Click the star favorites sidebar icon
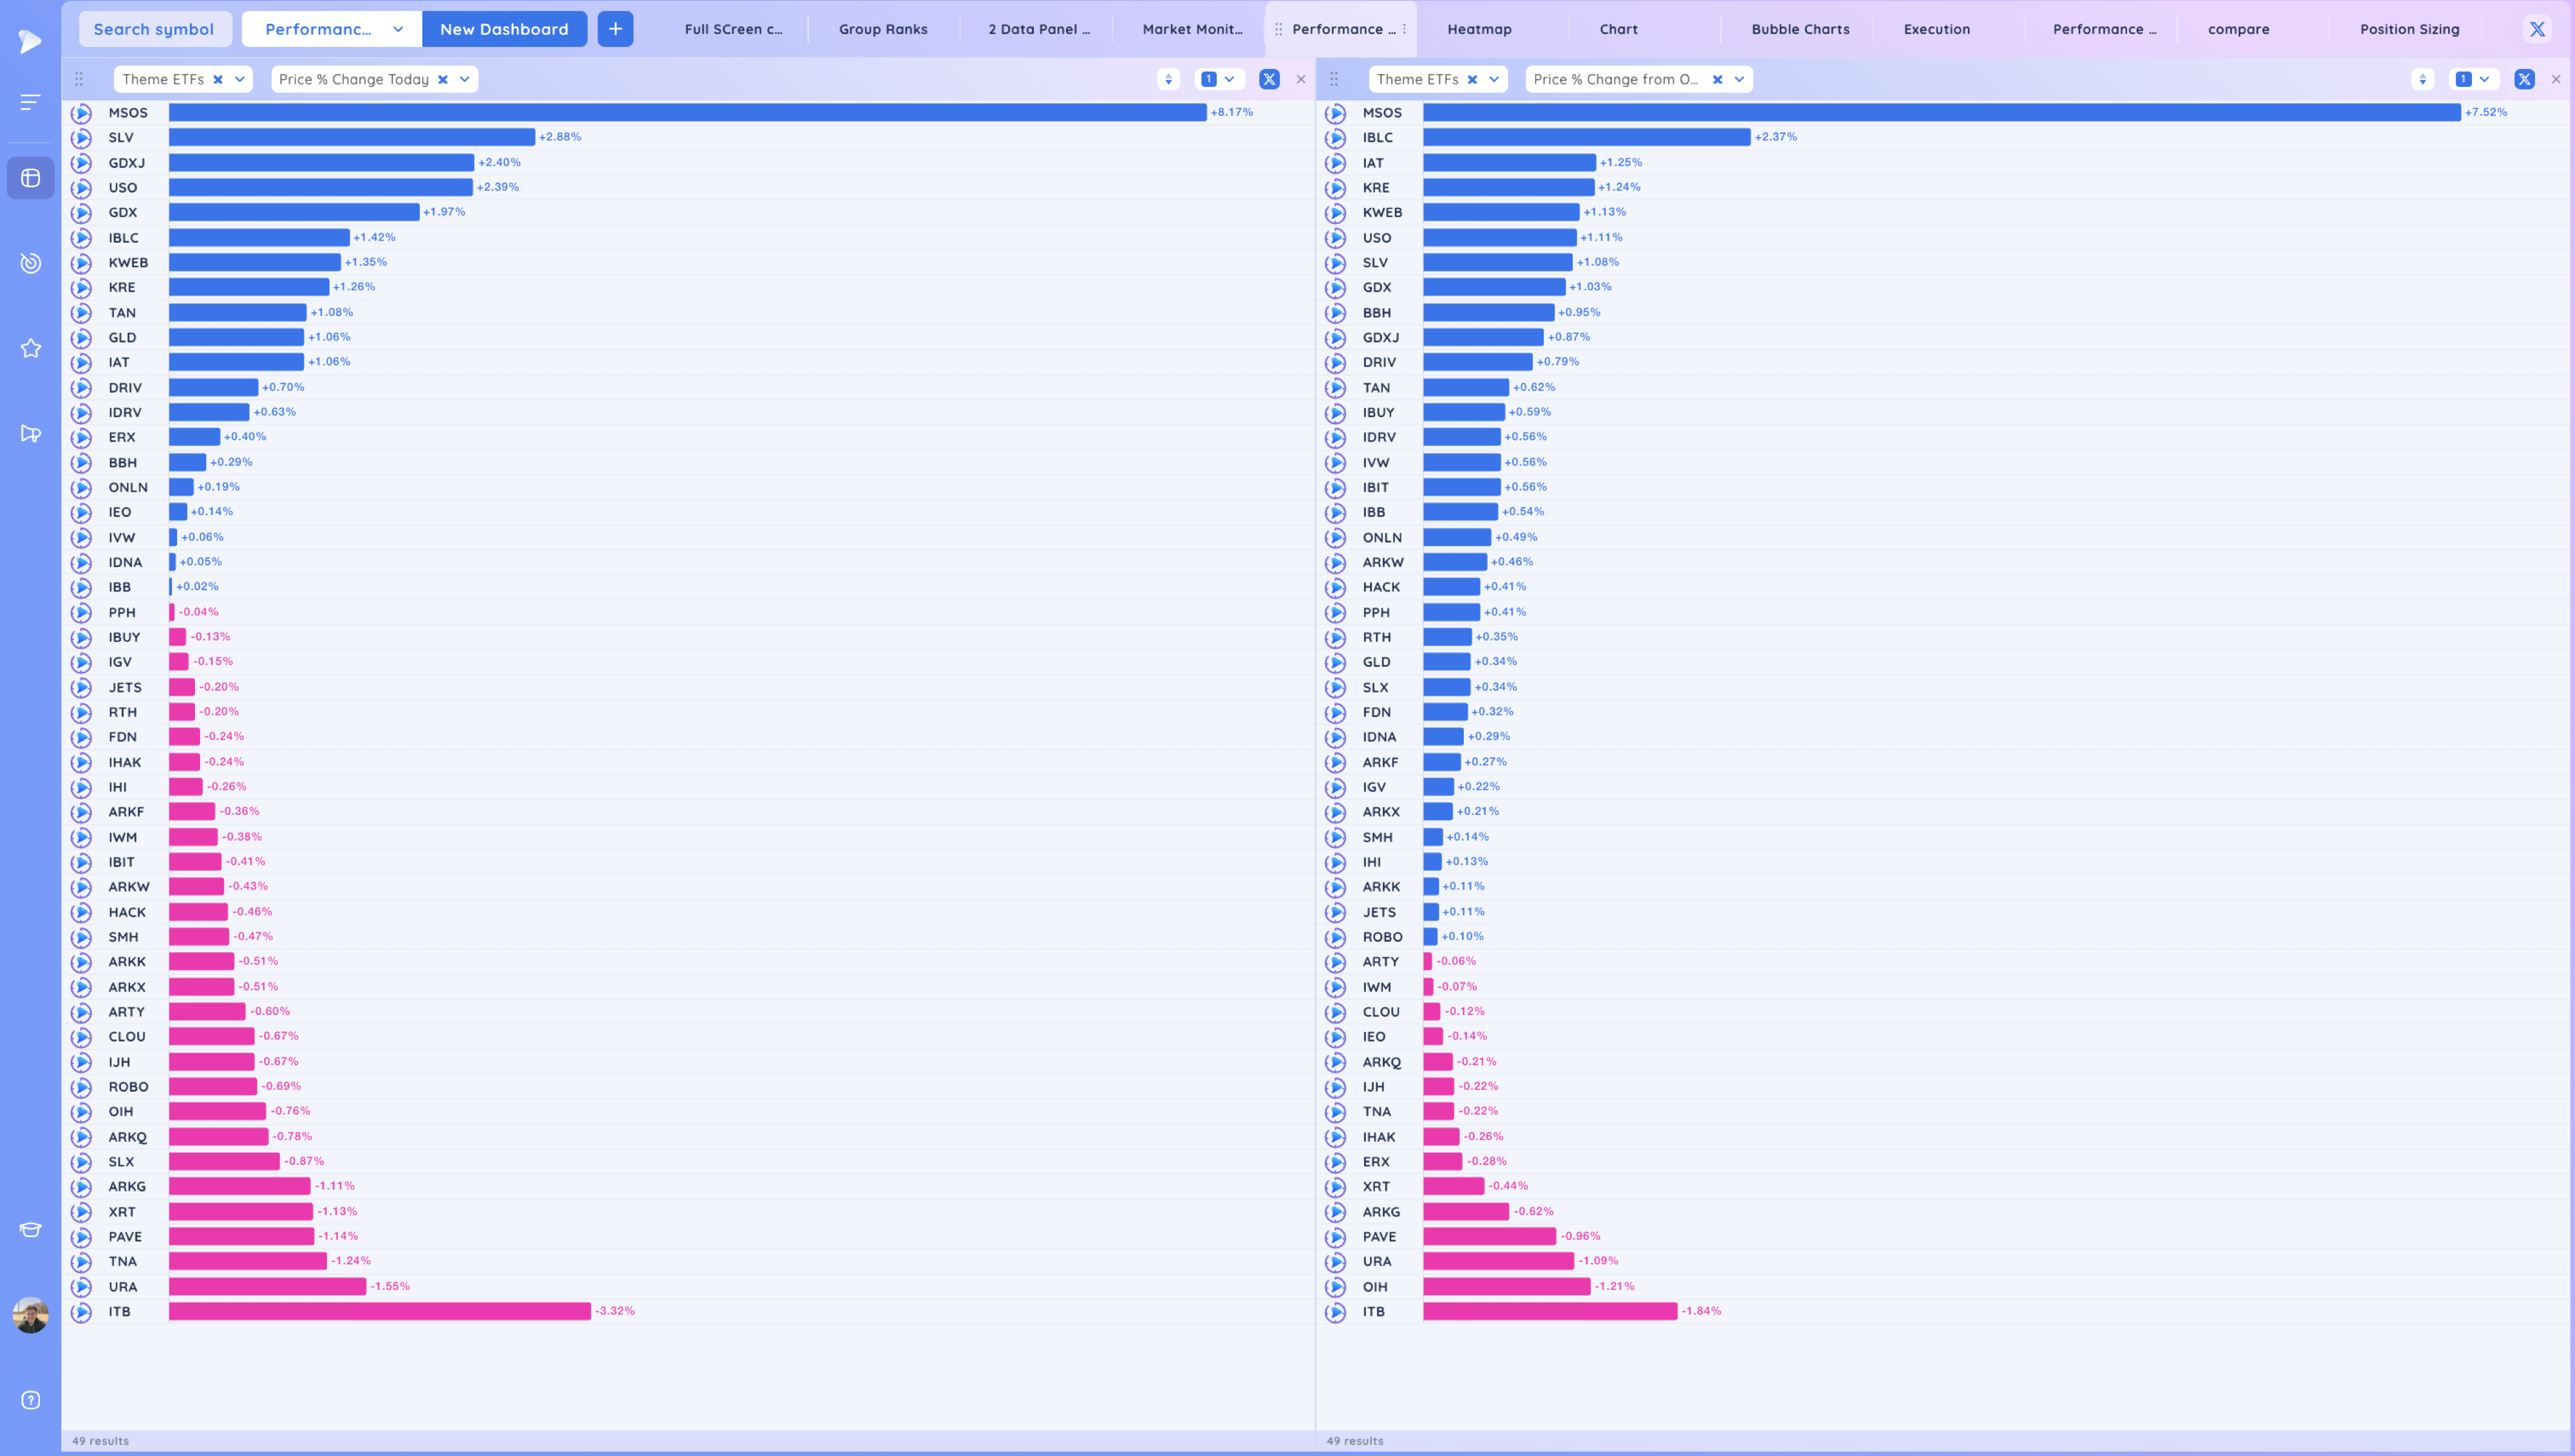 click(x=30, y=348)
